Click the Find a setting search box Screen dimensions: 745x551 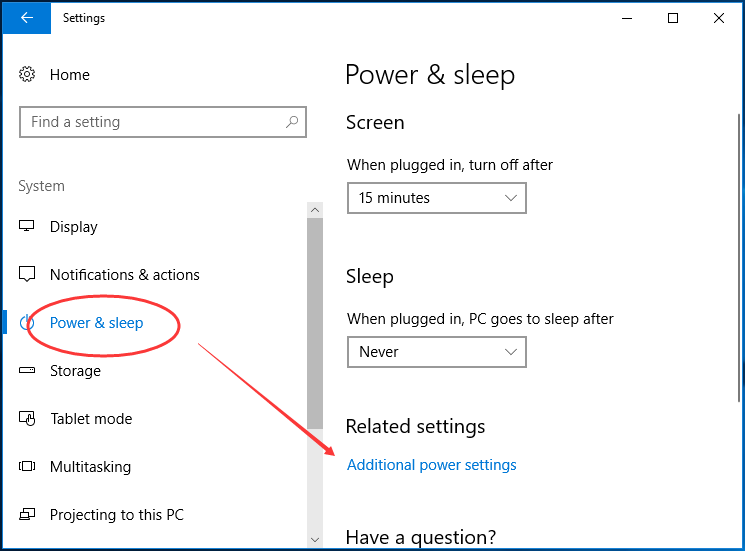click(x=162, y=122)
